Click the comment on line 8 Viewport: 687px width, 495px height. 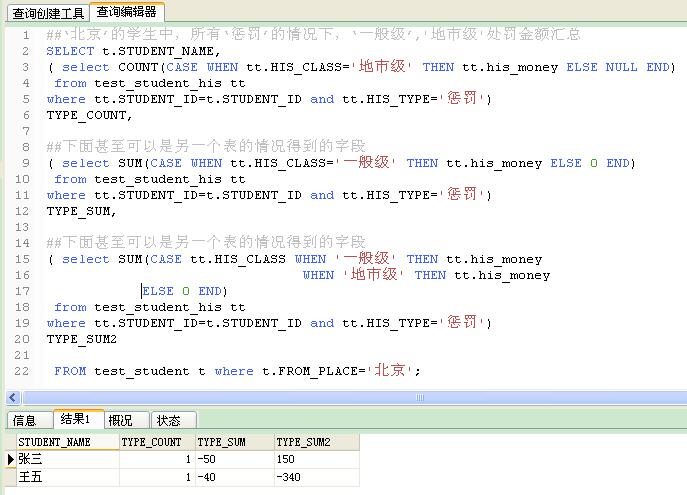pyautogui.click(x=206, y=146)
